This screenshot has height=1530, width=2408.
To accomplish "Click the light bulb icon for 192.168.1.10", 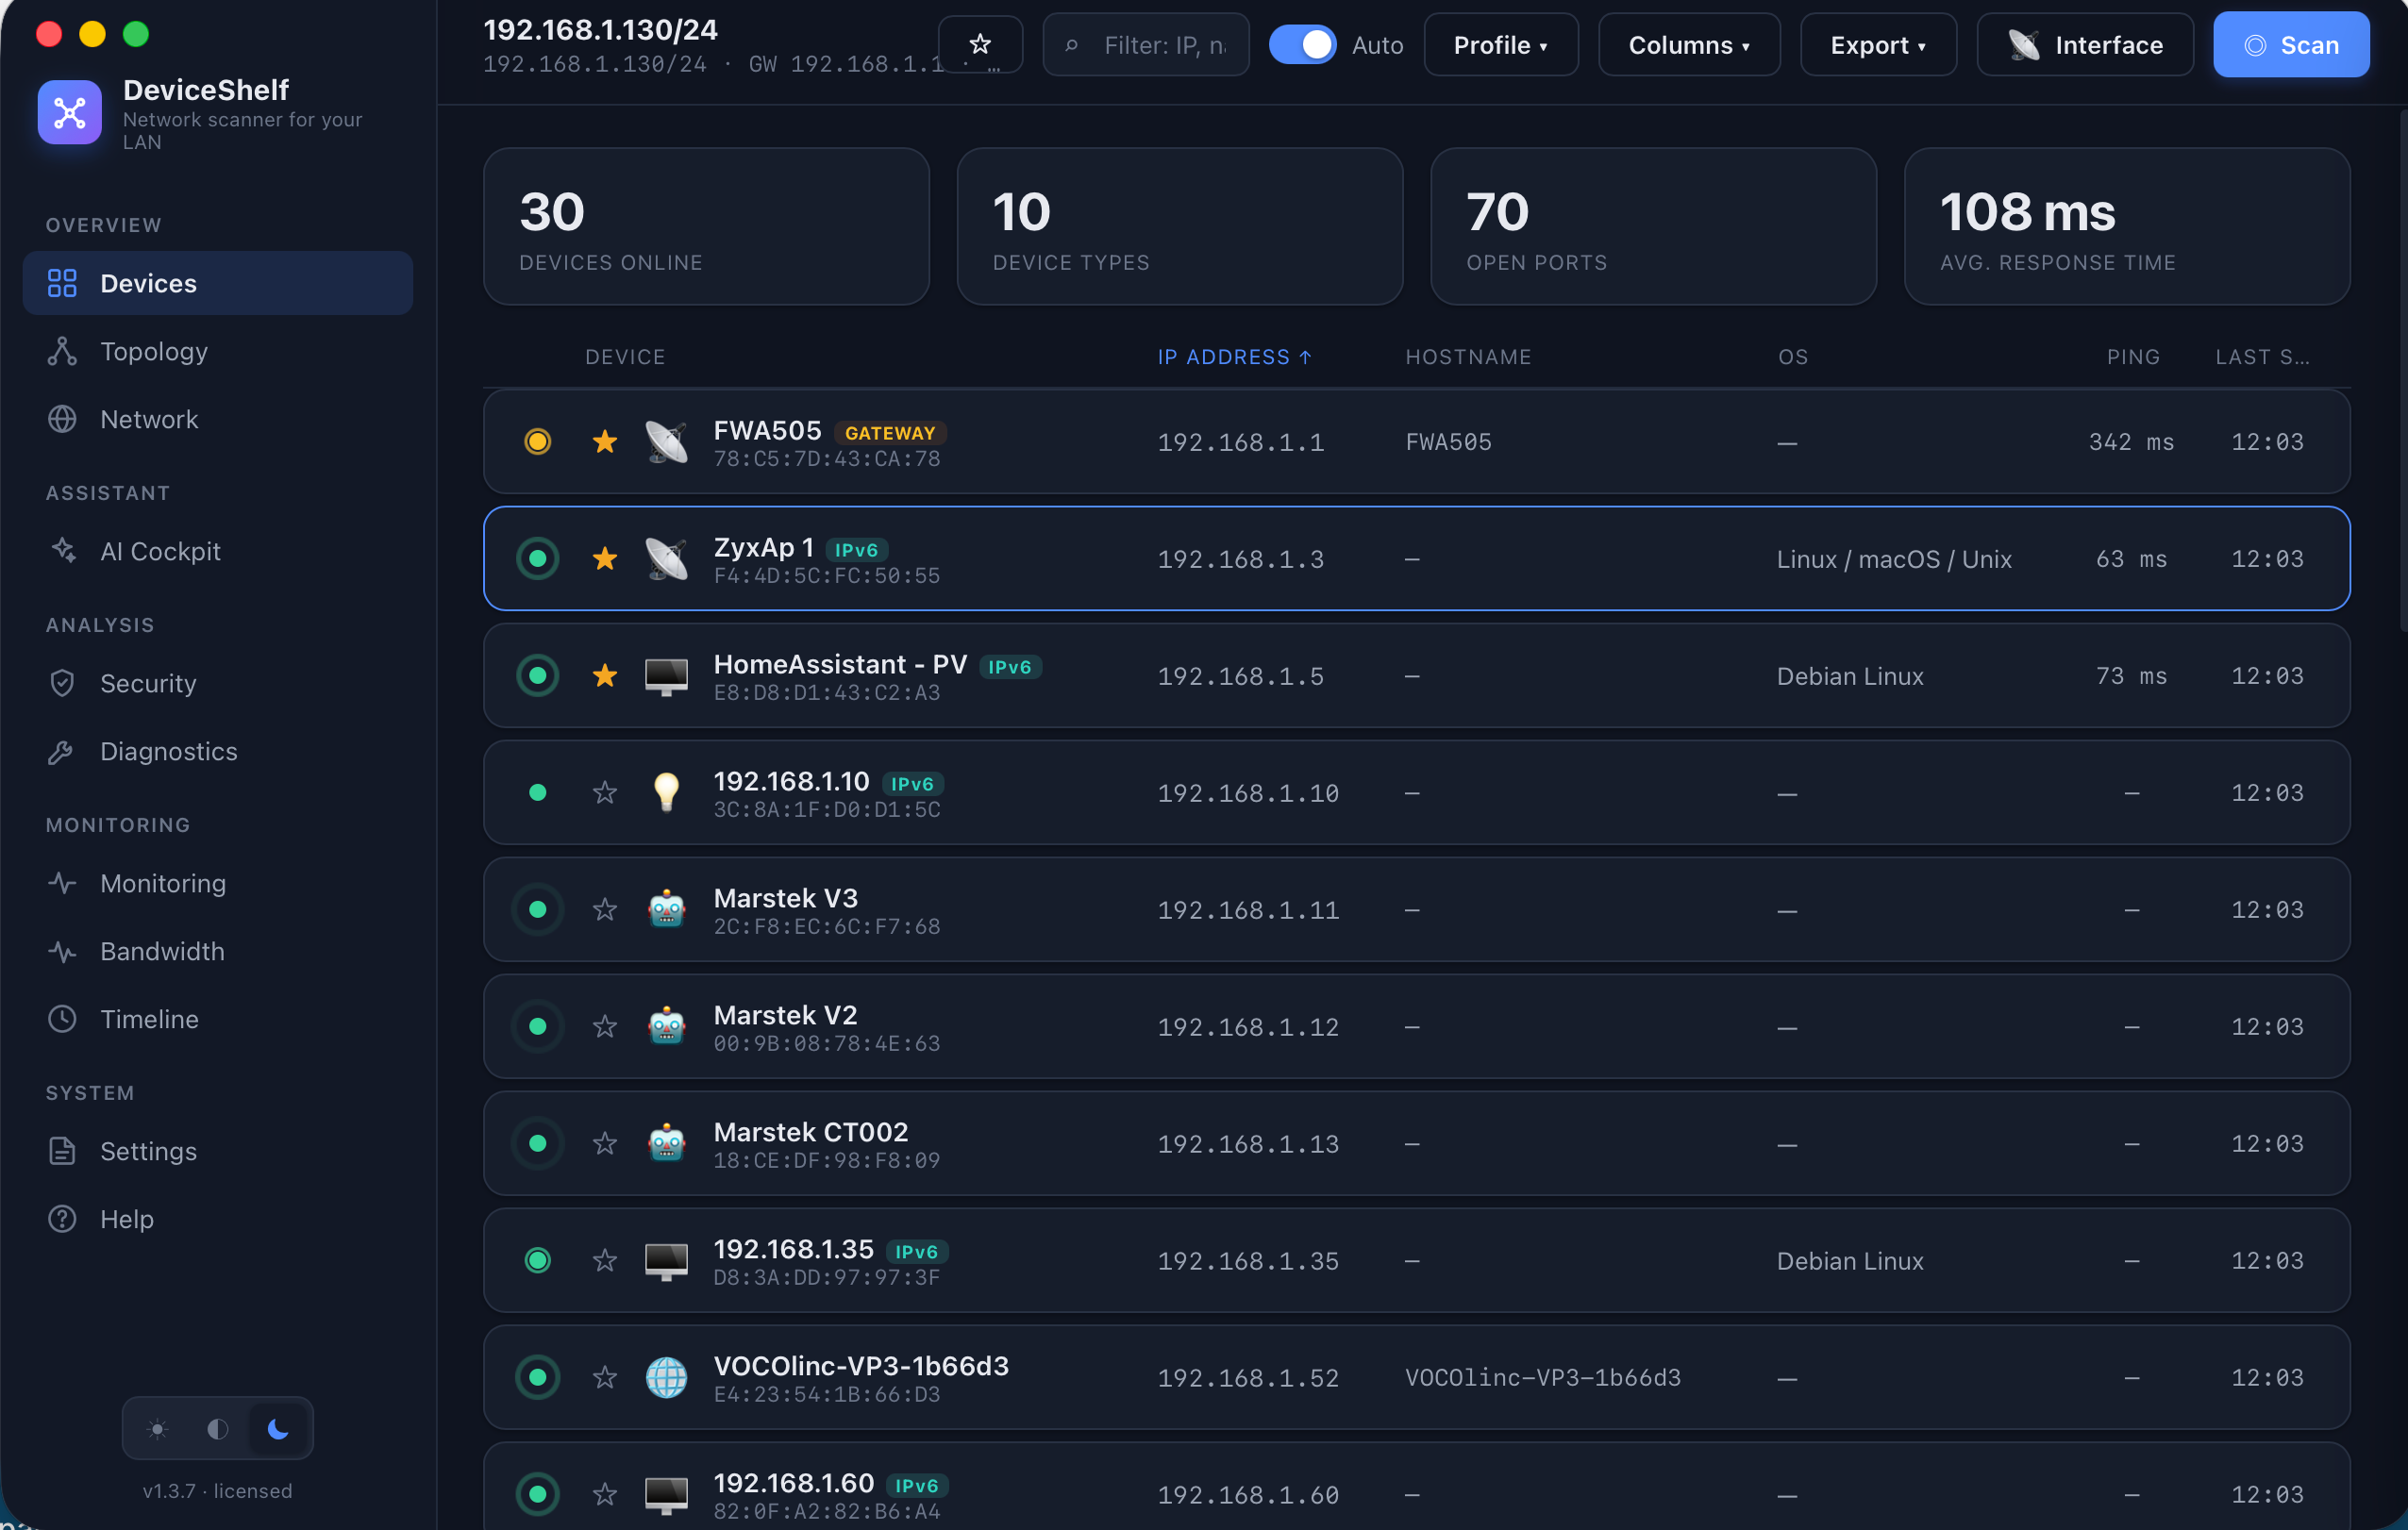I will point(666,793).
